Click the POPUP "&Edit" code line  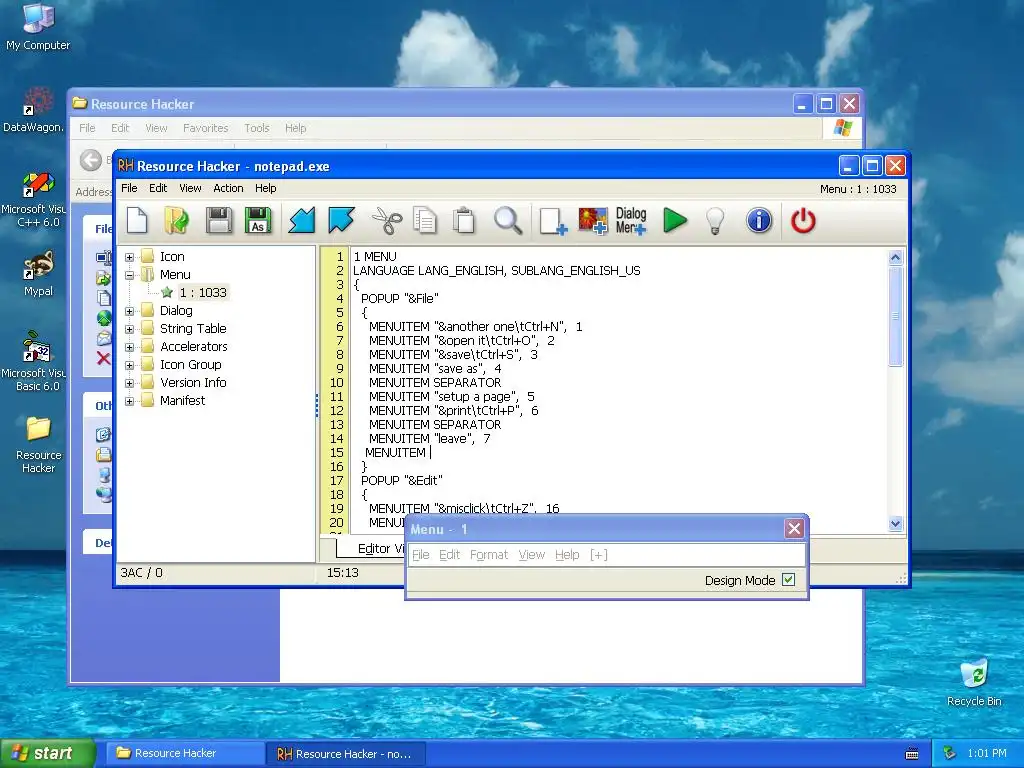coord(402,480)
